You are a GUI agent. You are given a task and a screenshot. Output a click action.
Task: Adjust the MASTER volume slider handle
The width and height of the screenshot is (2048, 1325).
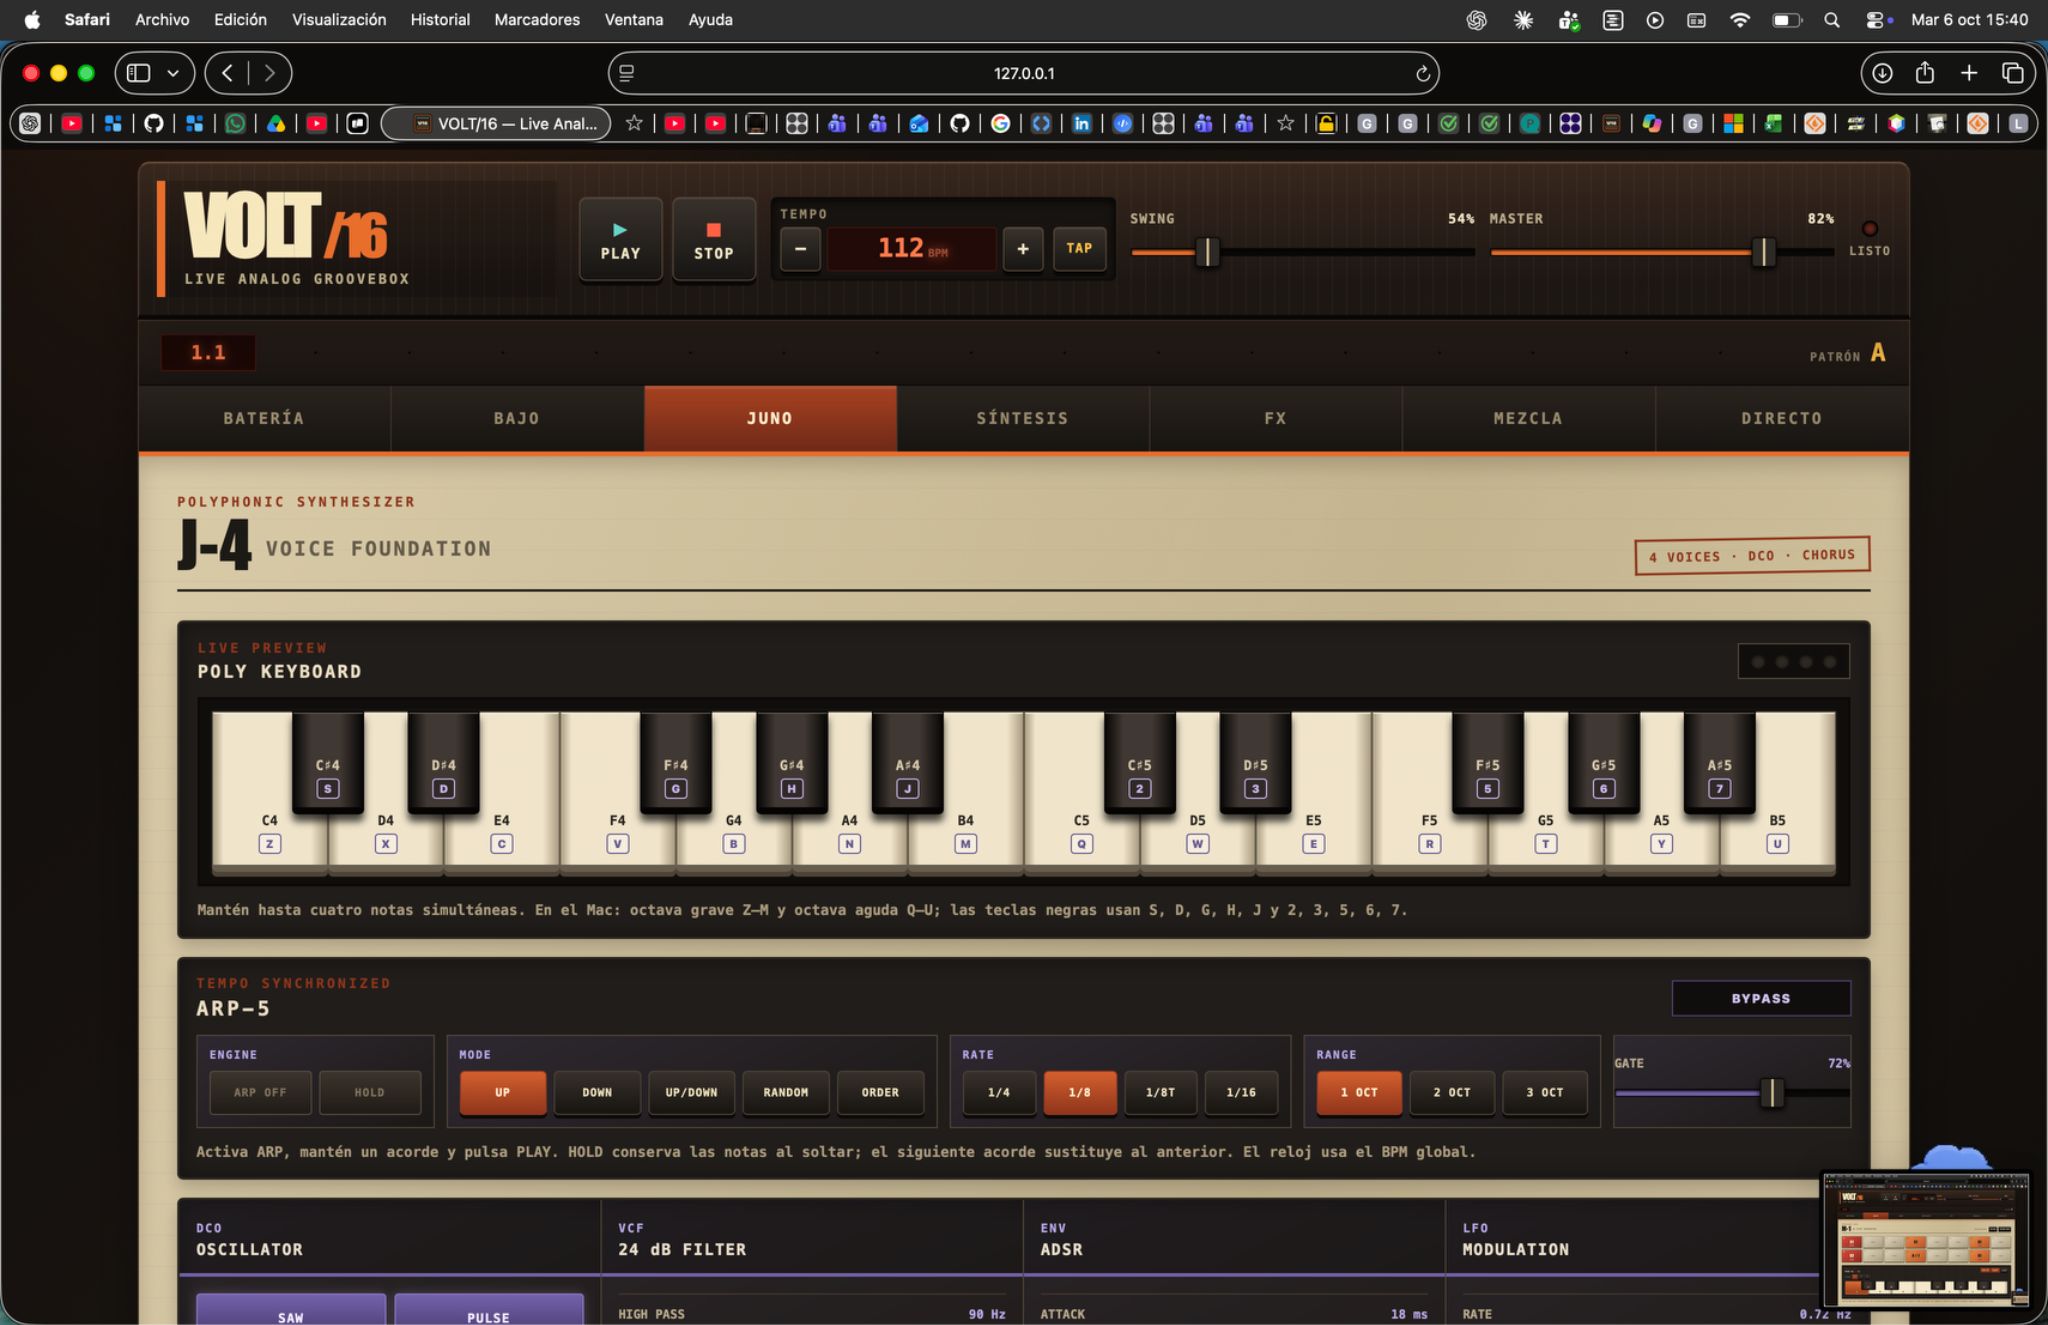point(1764,252)
